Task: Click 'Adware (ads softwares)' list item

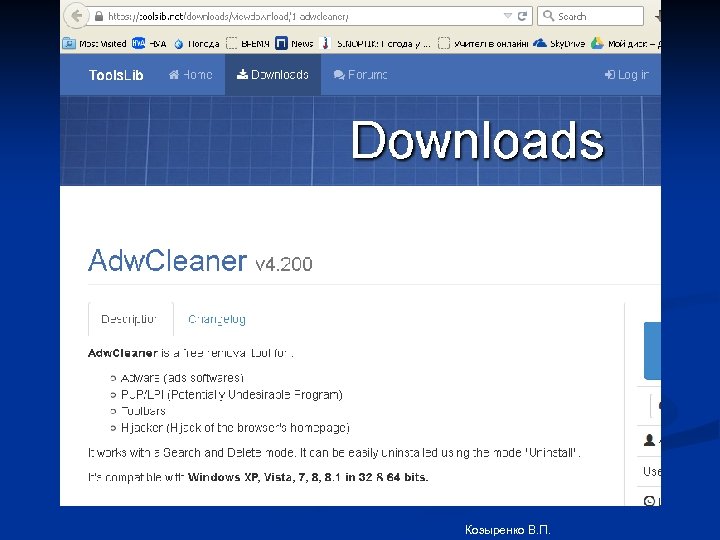Action: 182,378
